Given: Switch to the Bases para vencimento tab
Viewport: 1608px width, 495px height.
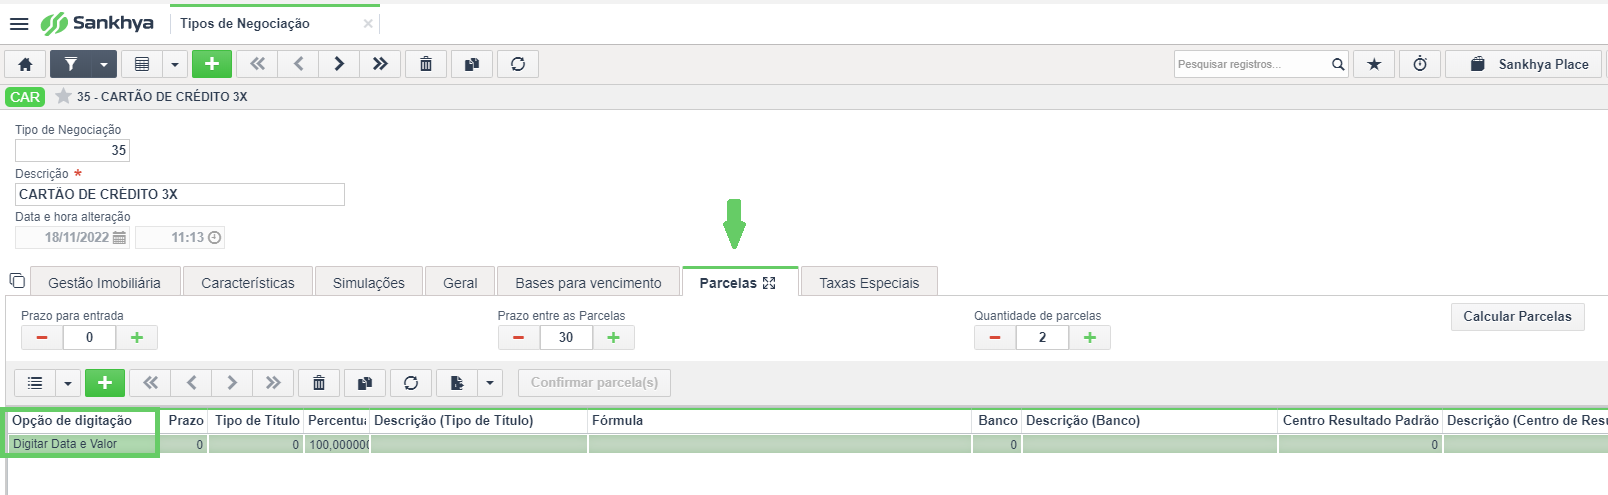Looking at the screenshot, I should pos(588,283).
